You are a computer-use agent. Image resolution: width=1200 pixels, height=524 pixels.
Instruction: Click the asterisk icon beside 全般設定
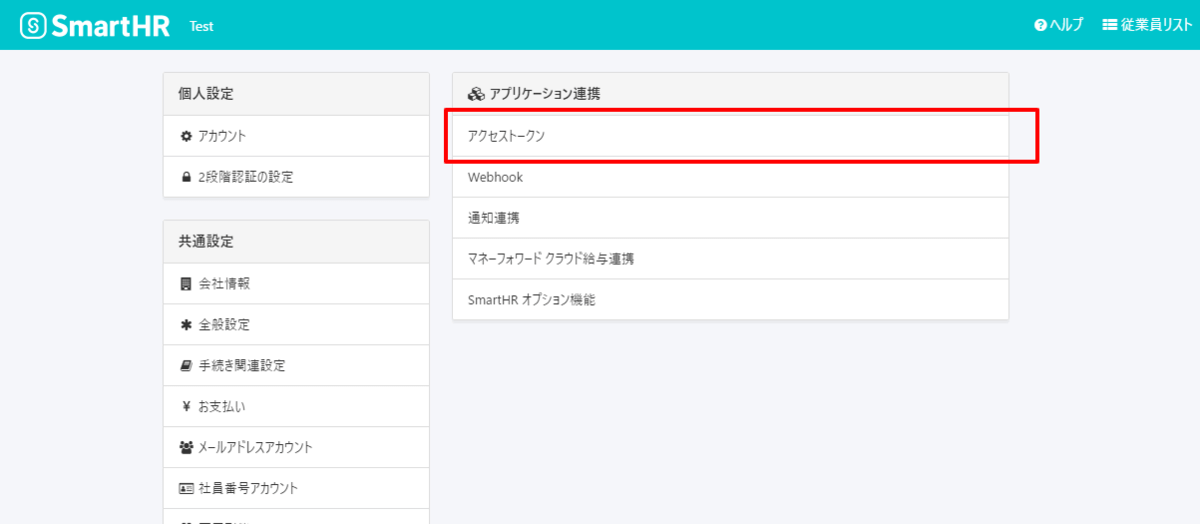click(x=186, y=325)
